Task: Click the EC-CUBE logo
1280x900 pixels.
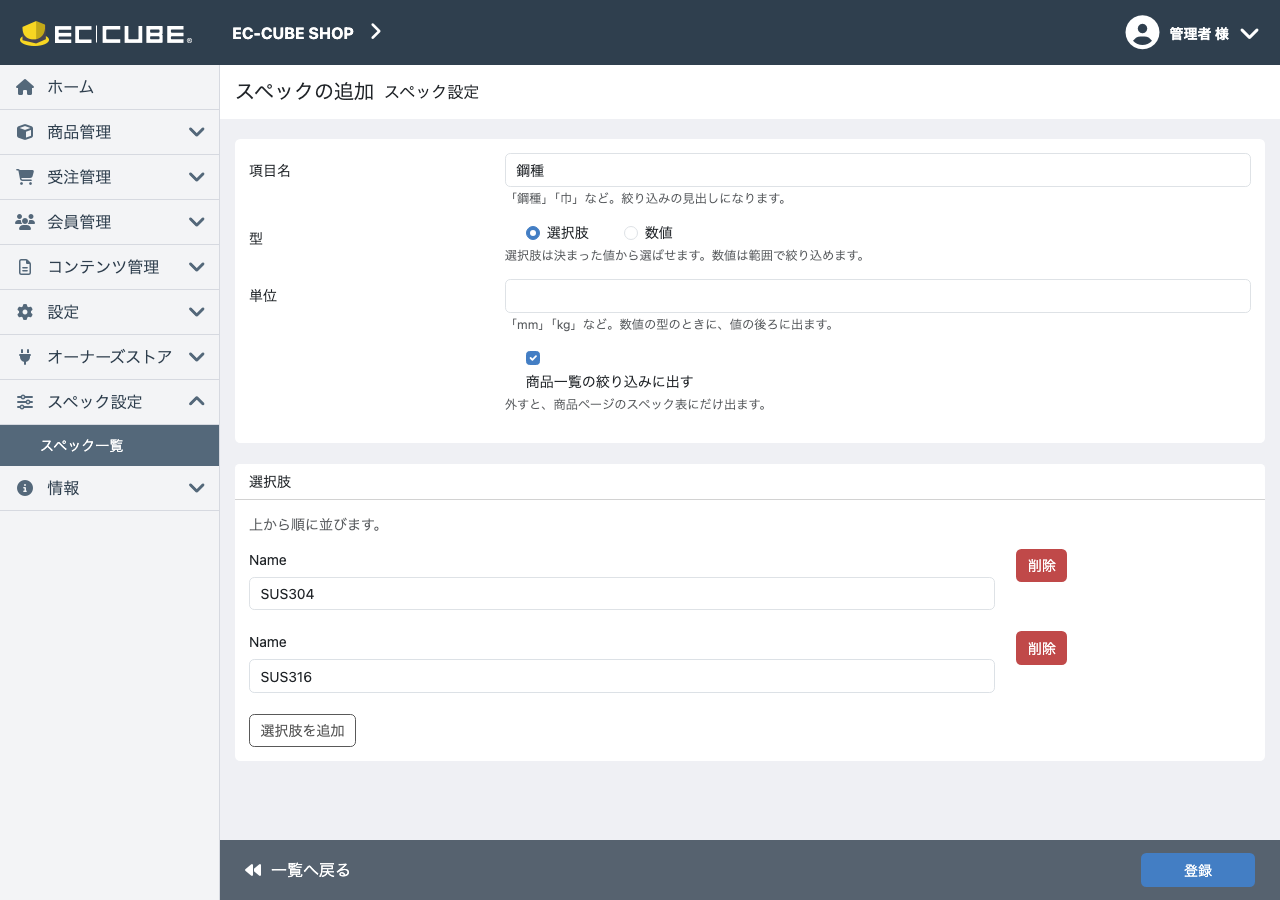Action: (x=106, y=33)
